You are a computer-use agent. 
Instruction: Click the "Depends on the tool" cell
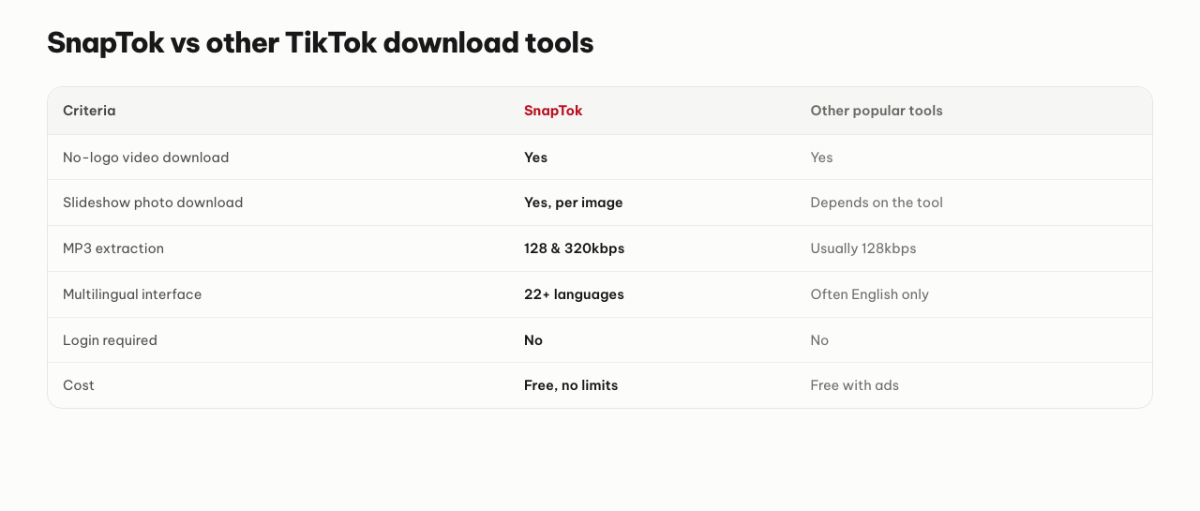876,203
